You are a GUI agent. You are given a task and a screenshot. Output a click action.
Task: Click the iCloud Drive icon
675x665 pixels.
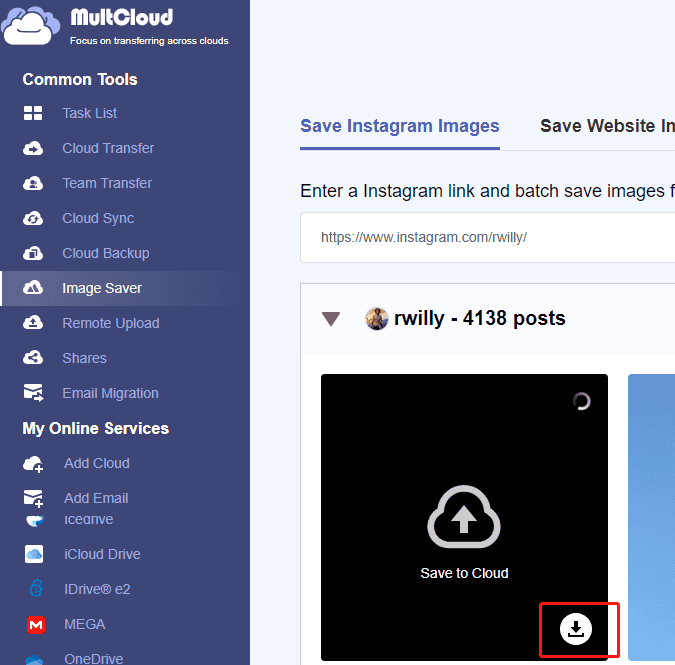34,554
